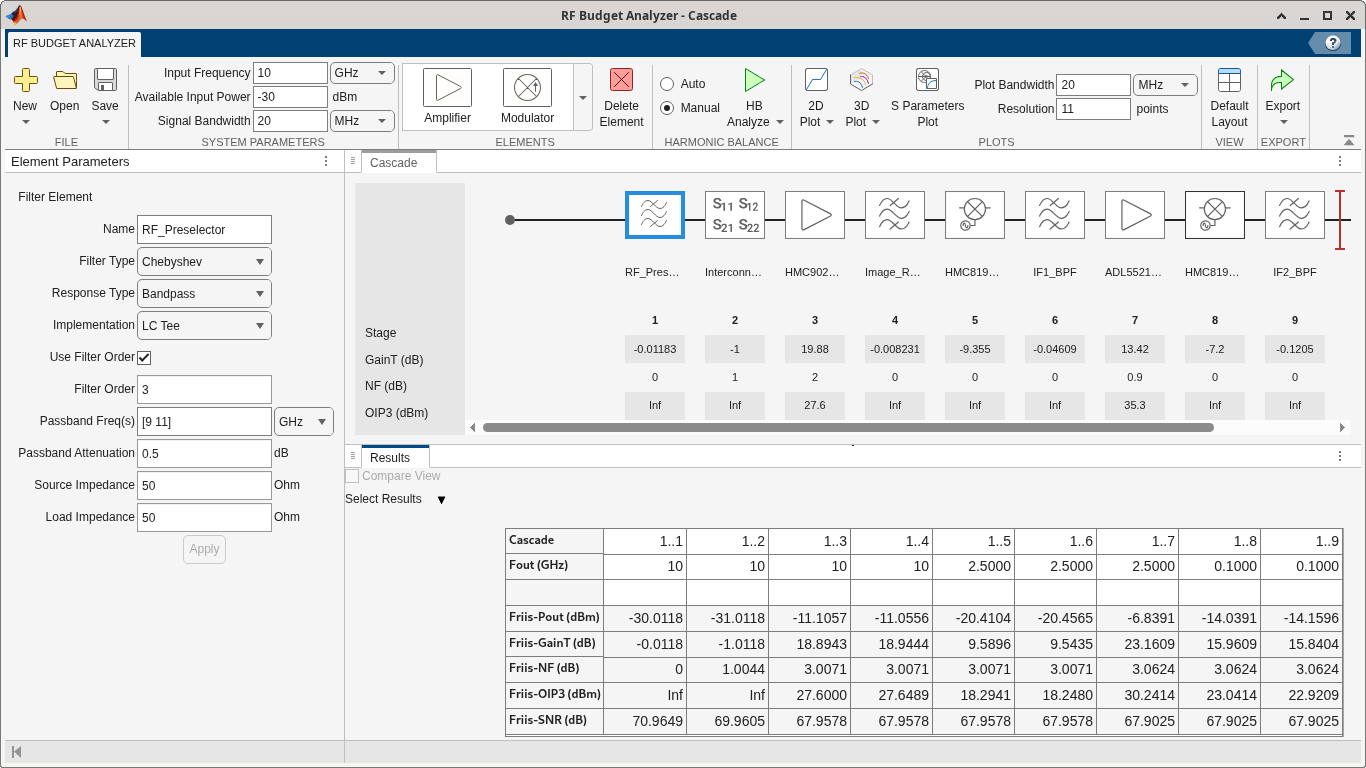Viewport: 1366px width, 768px height.
Task: Expand the Select Results dropdown arrow
Action: pos(441,500)
